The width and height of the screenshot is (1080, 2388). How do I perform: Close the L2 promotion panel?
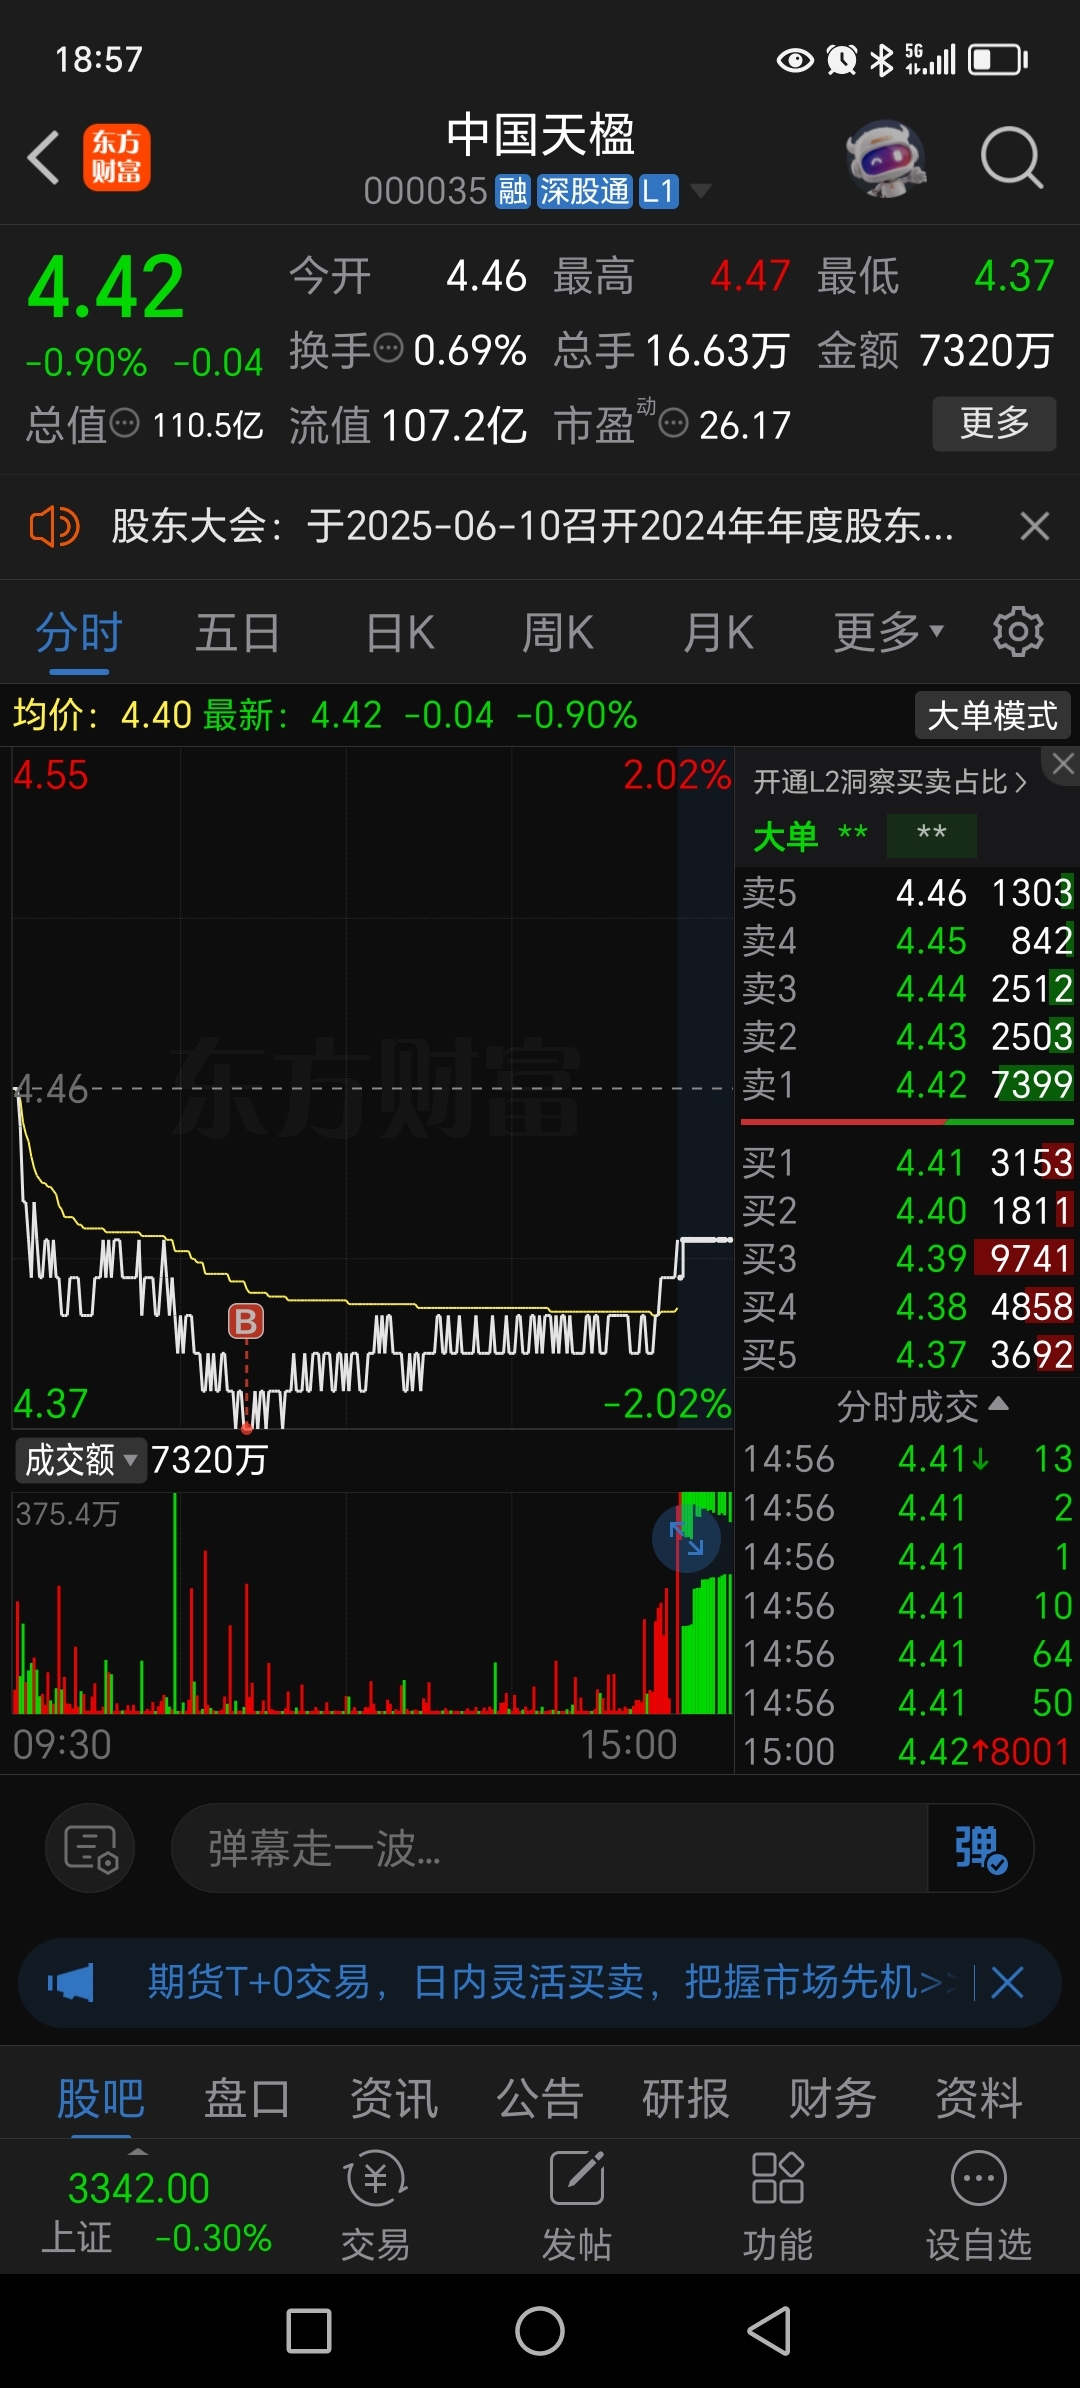point(1062,764)
